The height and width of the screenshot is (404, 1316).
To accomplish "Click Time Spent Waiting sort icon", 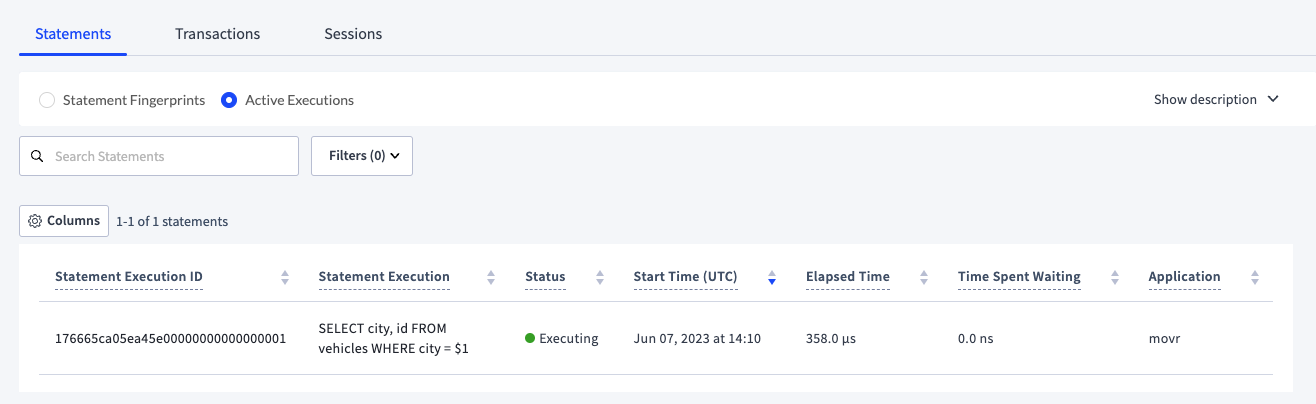I will (1114, 277).
